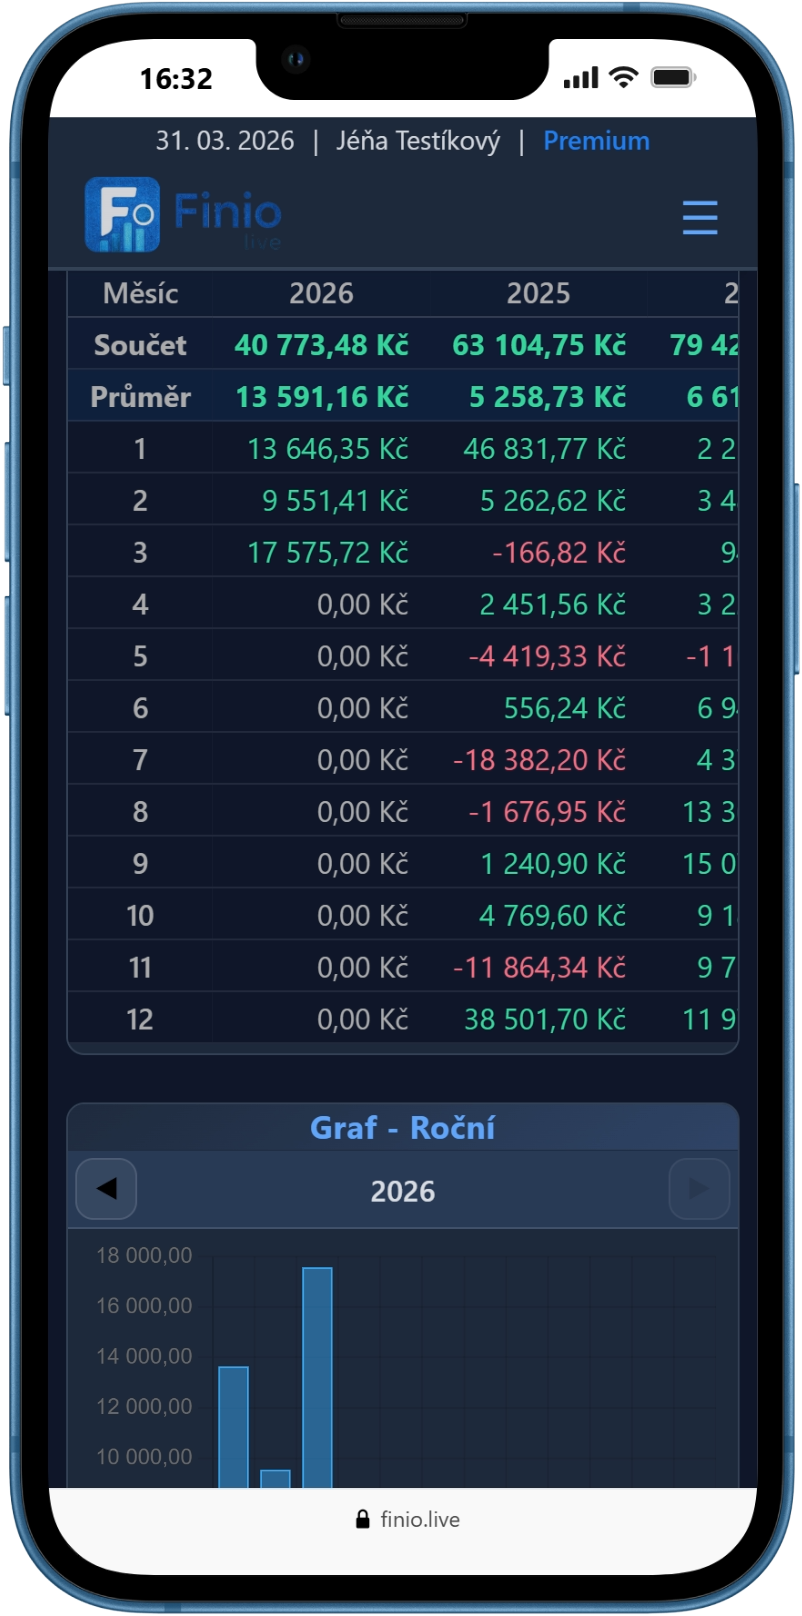
Task: Click the finio.live address text
Action: pyautogui.click(x=420, y=1519)
